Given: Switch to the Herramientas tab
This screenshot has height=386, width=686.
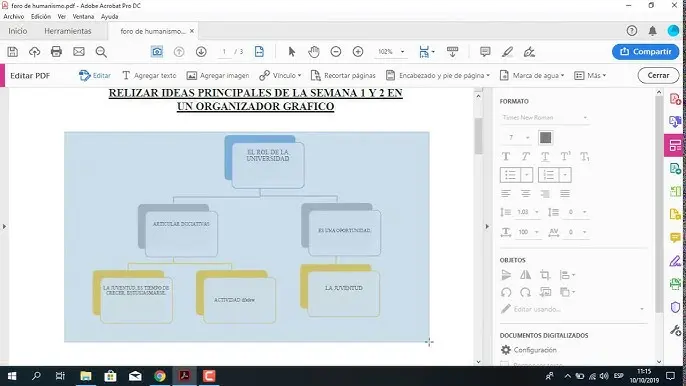Looking at the screenshot, I should [68, 31].
